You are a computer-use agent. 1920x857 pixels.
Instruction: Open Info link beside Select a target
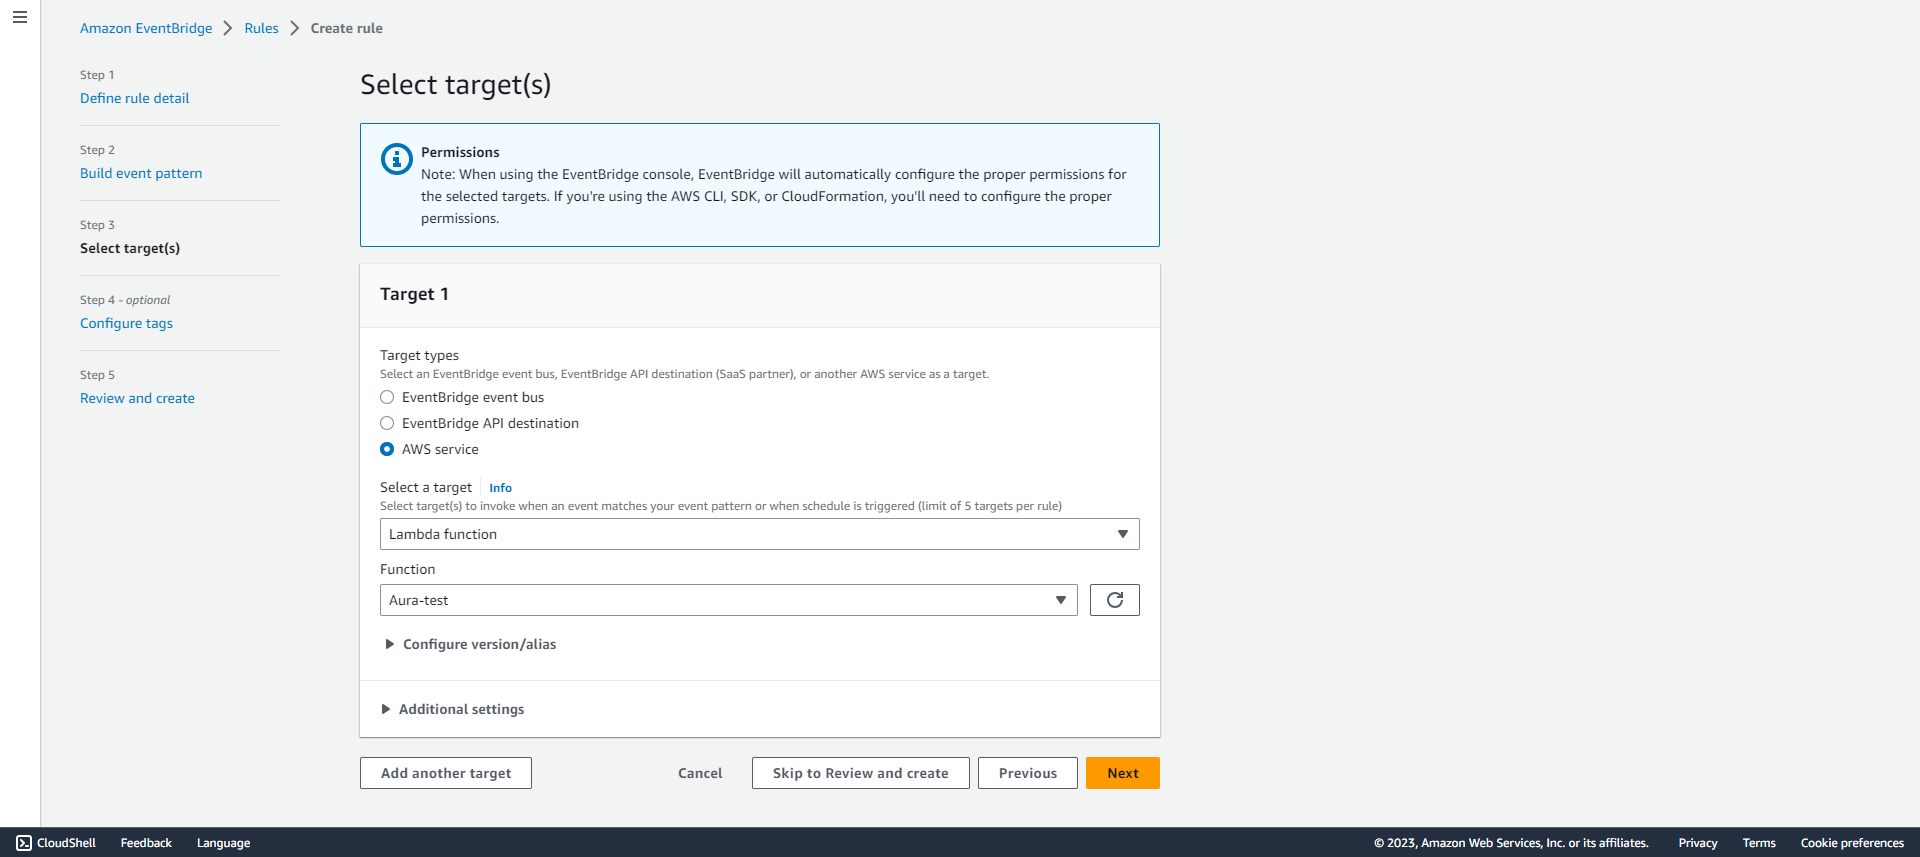click(x=500, y=488)
